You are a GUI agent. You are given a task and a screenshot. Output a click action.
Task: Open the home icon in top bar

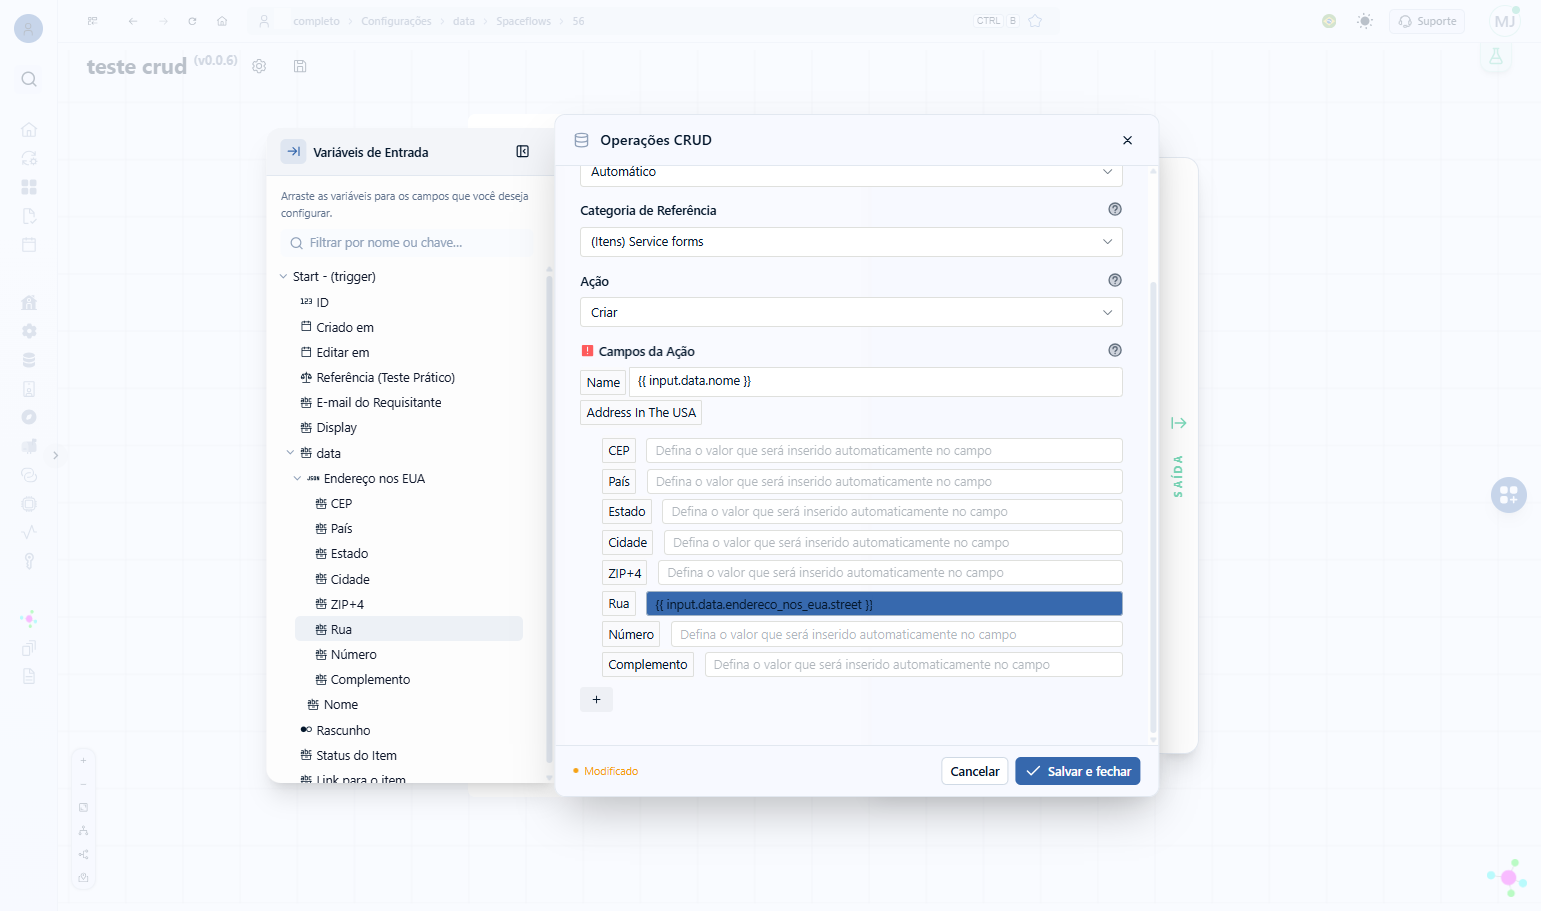222,21
